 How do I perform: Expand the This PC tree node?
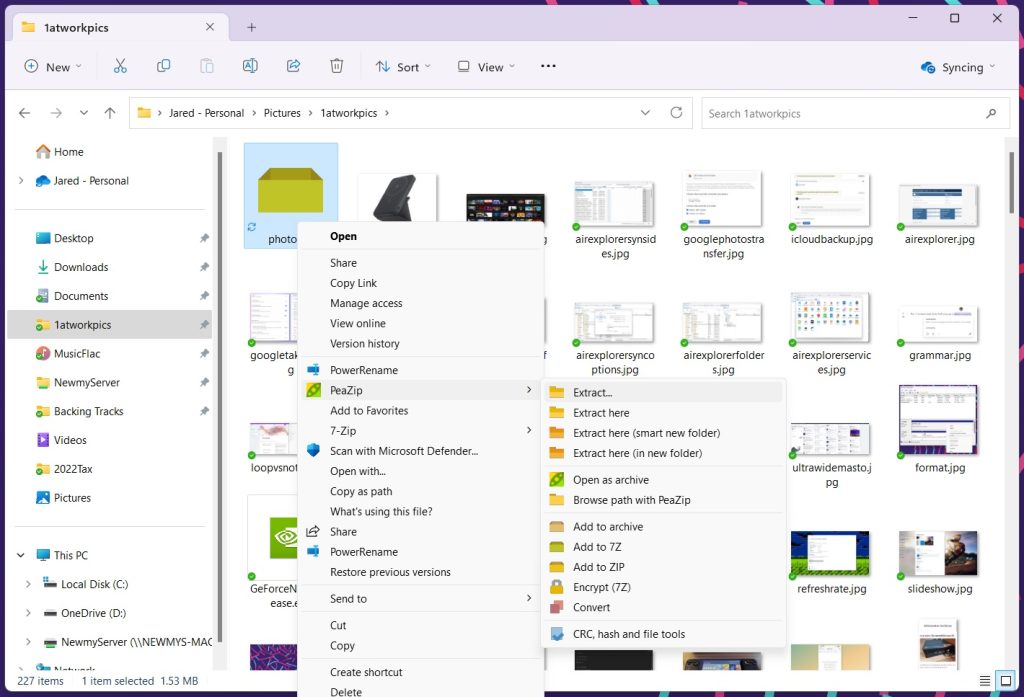click(x=21, y=555)
